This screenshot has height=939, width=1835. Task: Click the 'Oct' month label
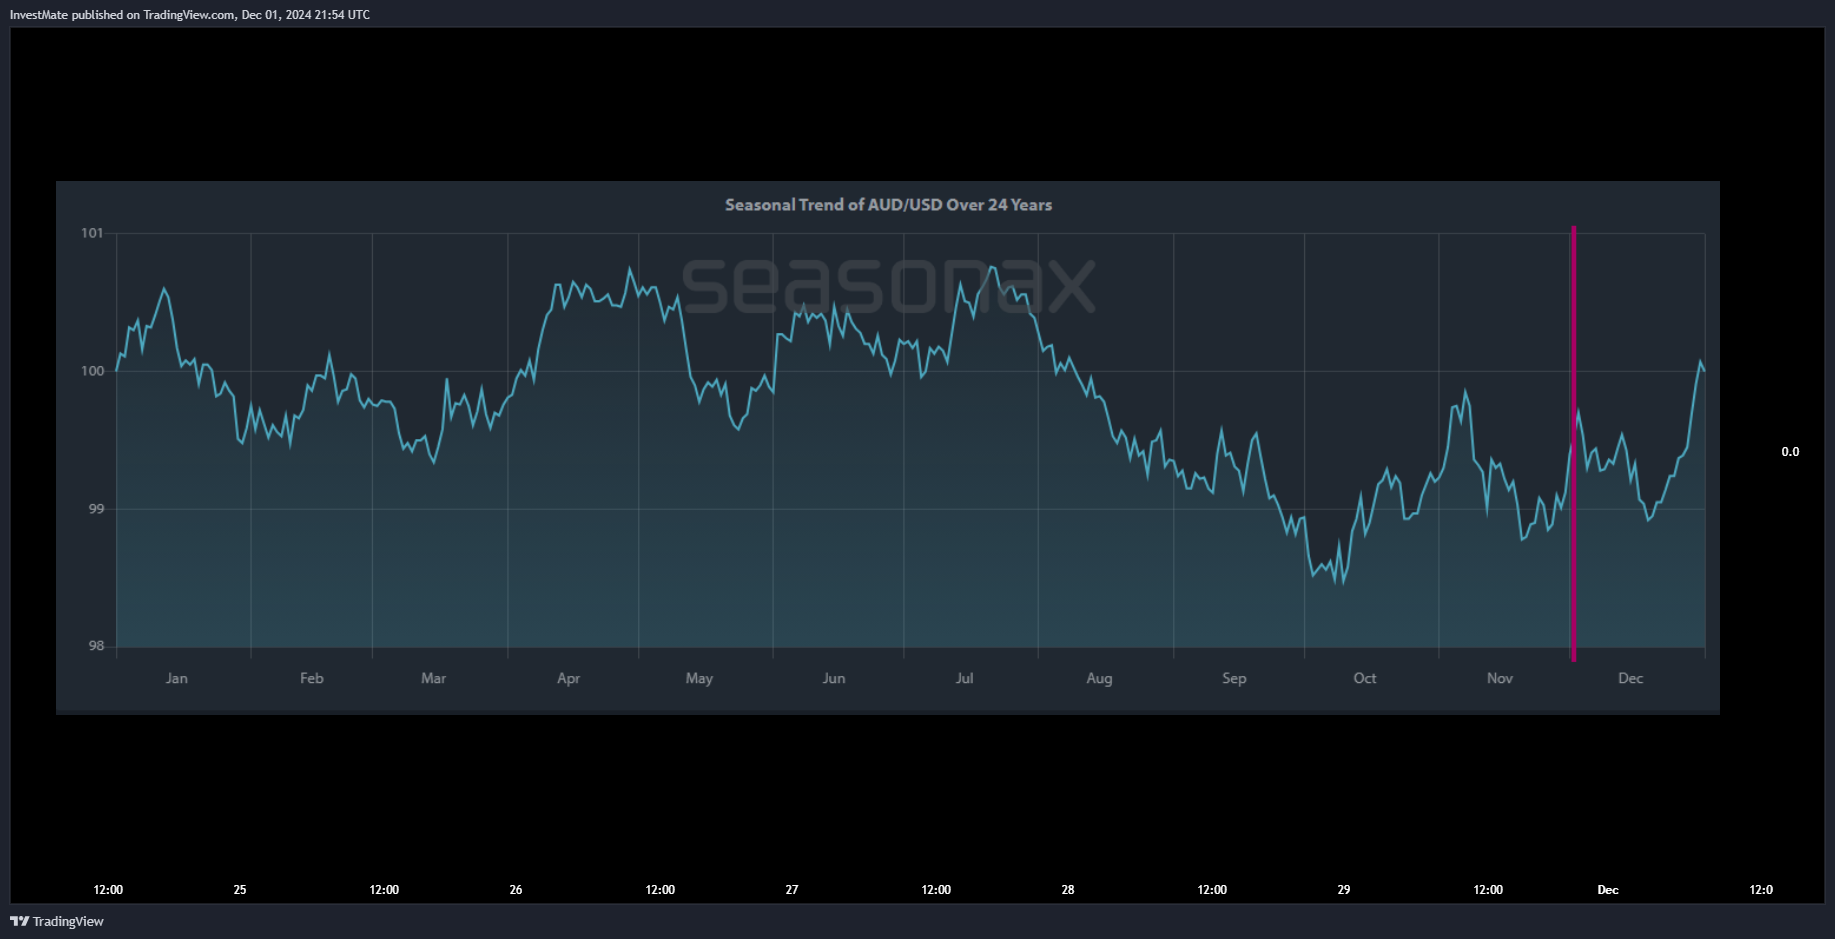[x=1365, y=678]
